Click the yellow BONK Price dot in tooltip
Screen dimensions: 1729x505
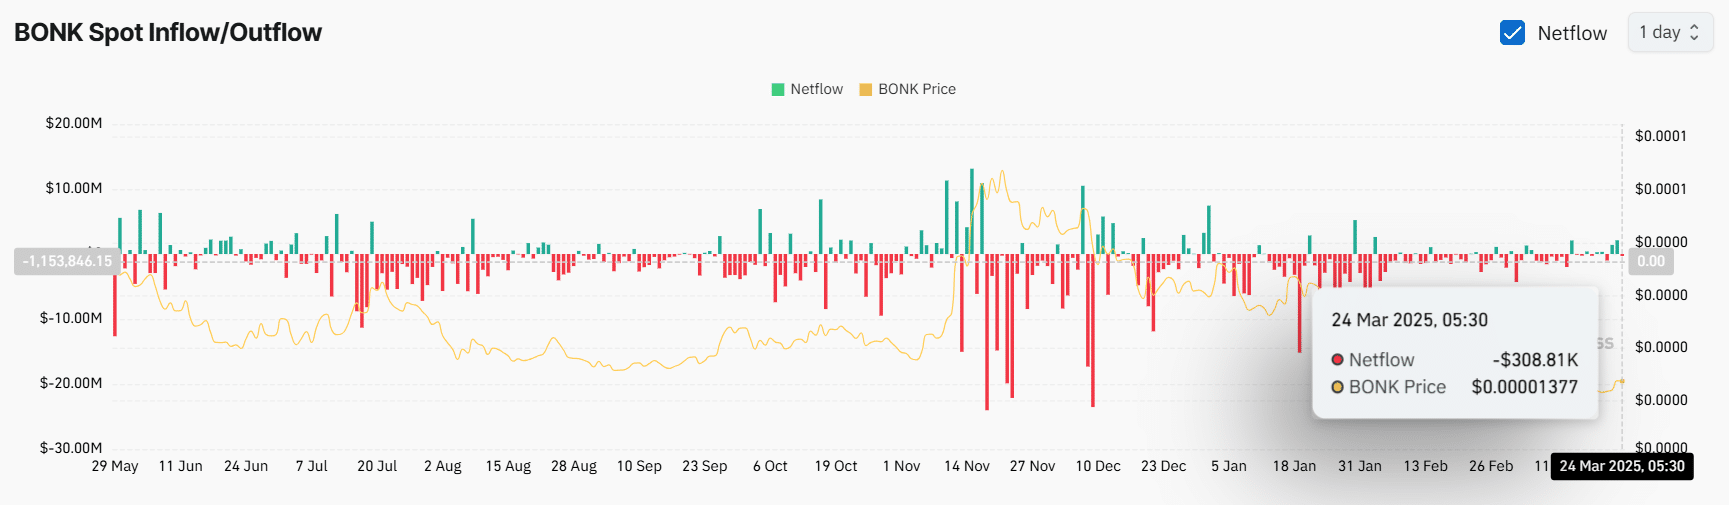pyautogui.click(x=1337, y=387)
